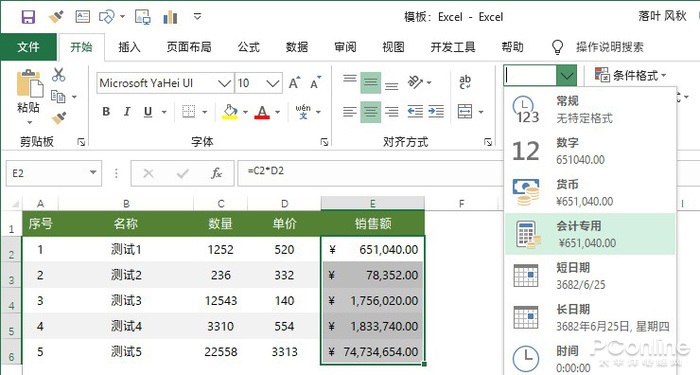This screenshot has width=700, height=375.
Task: Select the 数字 number format
Action: [590, 151]
